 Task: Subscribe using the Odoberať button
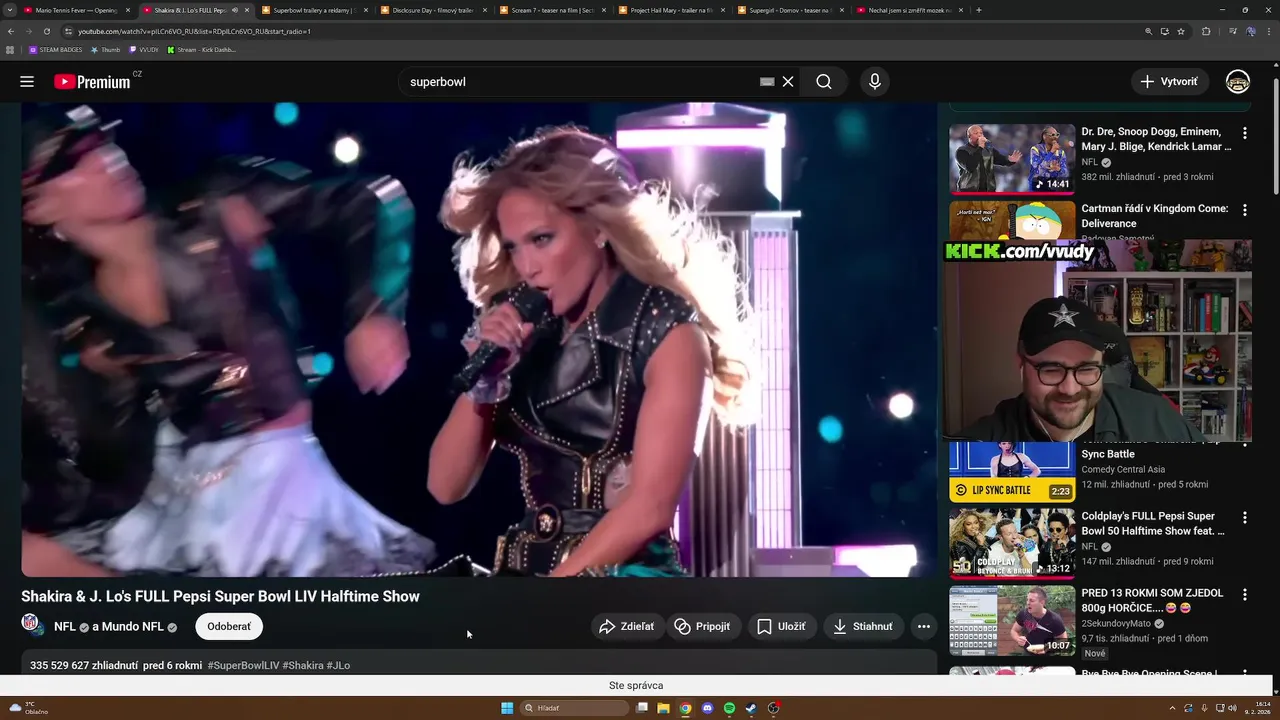tap(229, 627)
